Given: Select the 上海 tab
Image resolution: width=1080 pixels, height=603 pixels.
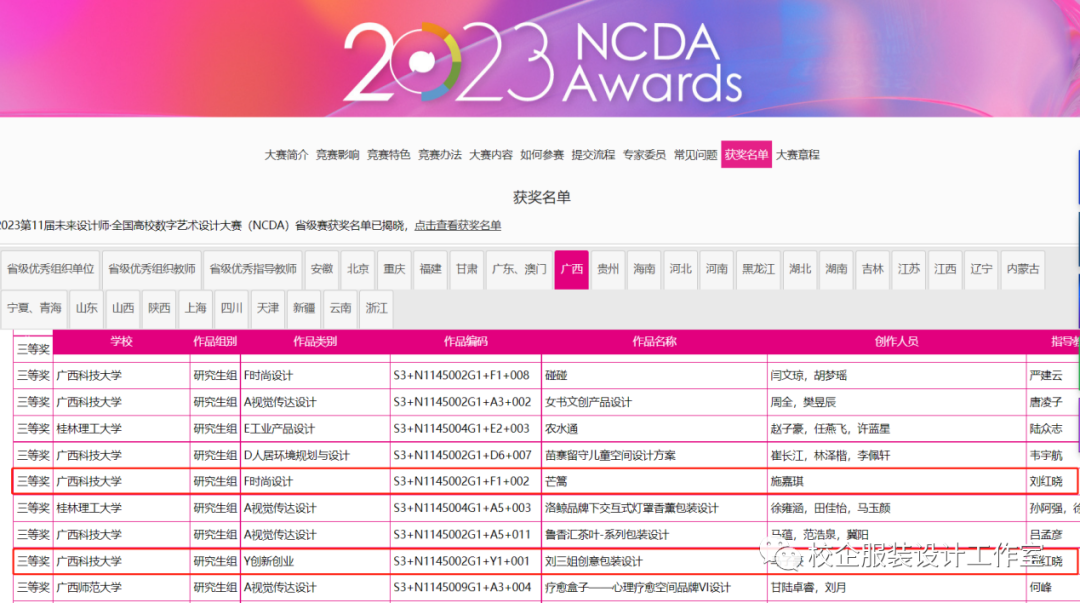Looking at the screenshot, I should click(x=195, y=308).
